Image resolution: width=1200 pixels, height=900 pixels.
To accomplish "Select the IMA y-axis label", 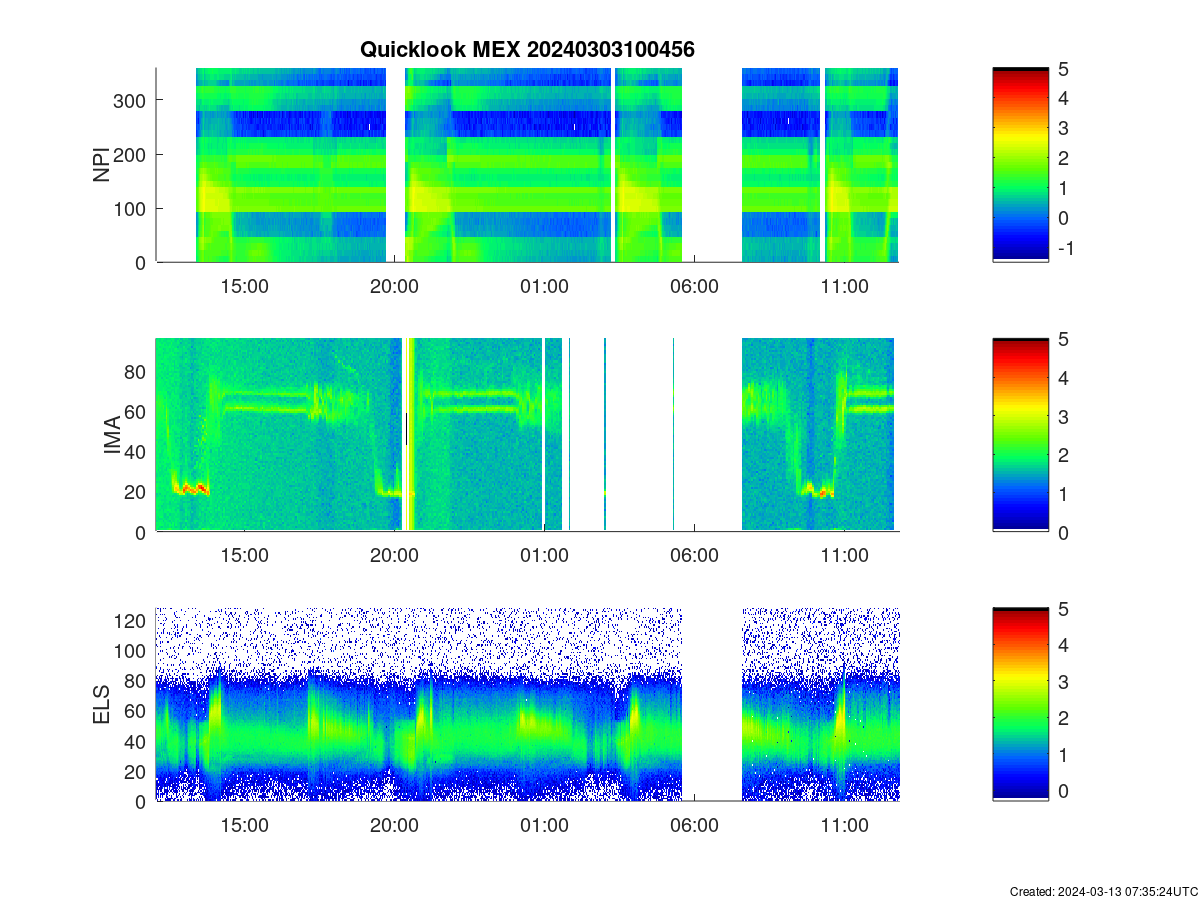I will coord(112,435).
